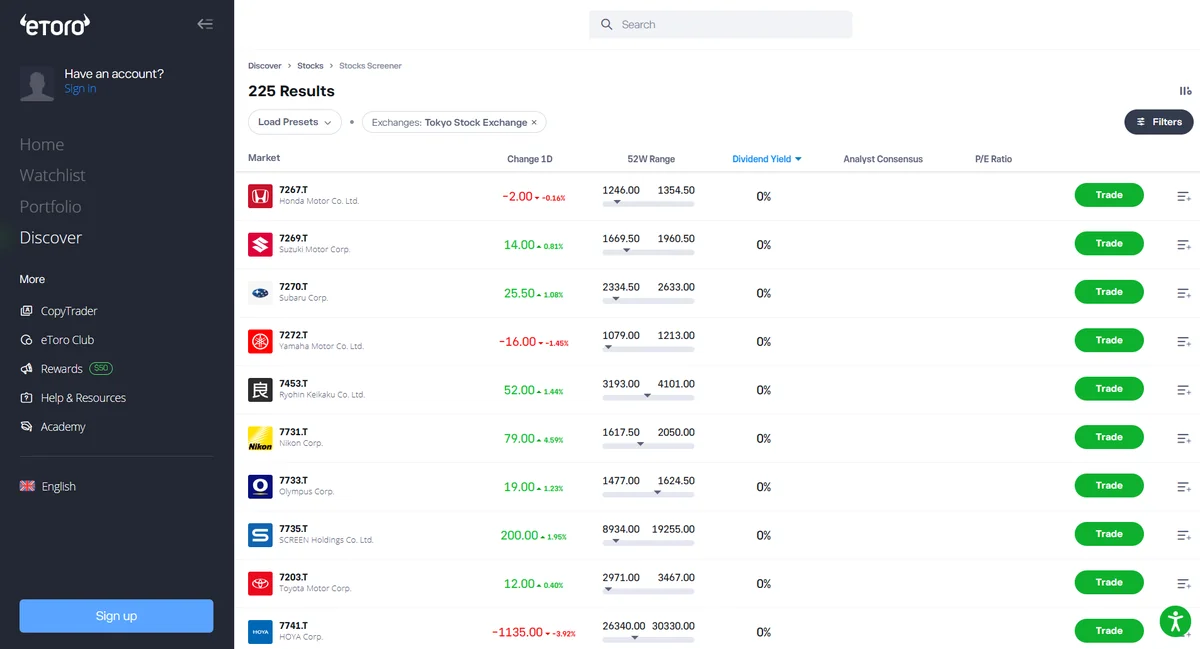Click the Search input field

pos(720,24)
